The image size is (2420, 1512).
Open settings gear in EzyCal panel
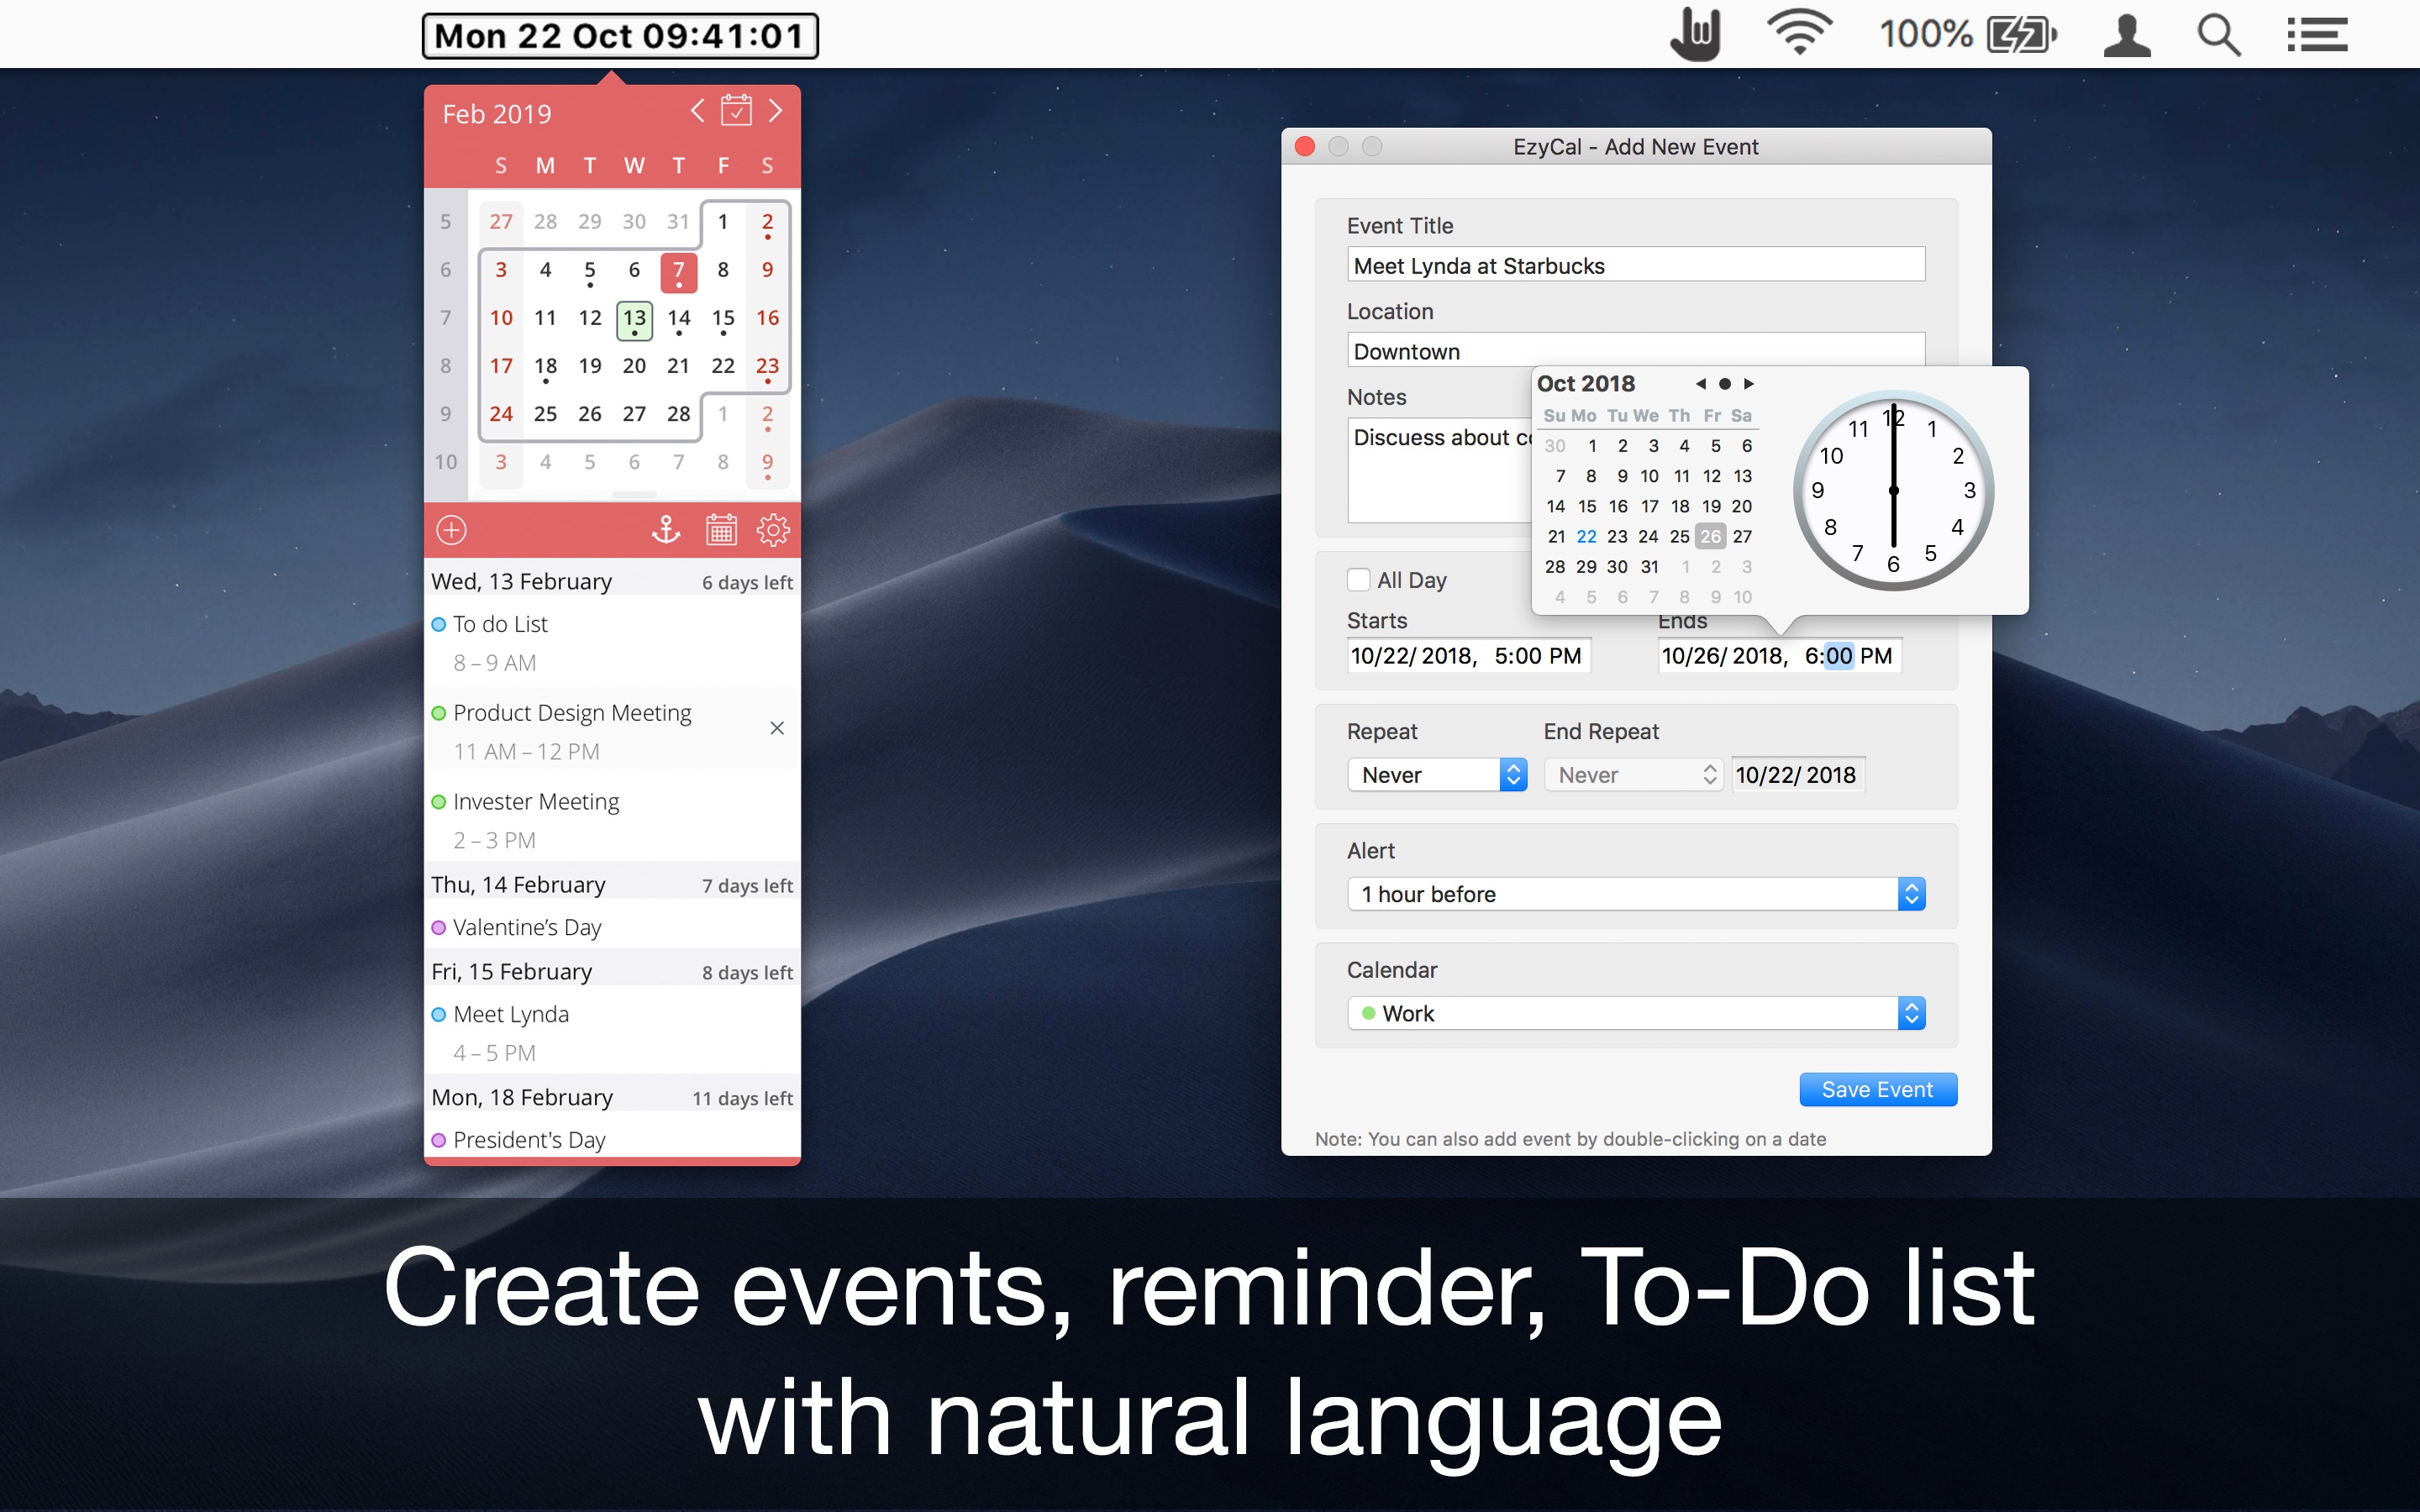pos(773,530)
